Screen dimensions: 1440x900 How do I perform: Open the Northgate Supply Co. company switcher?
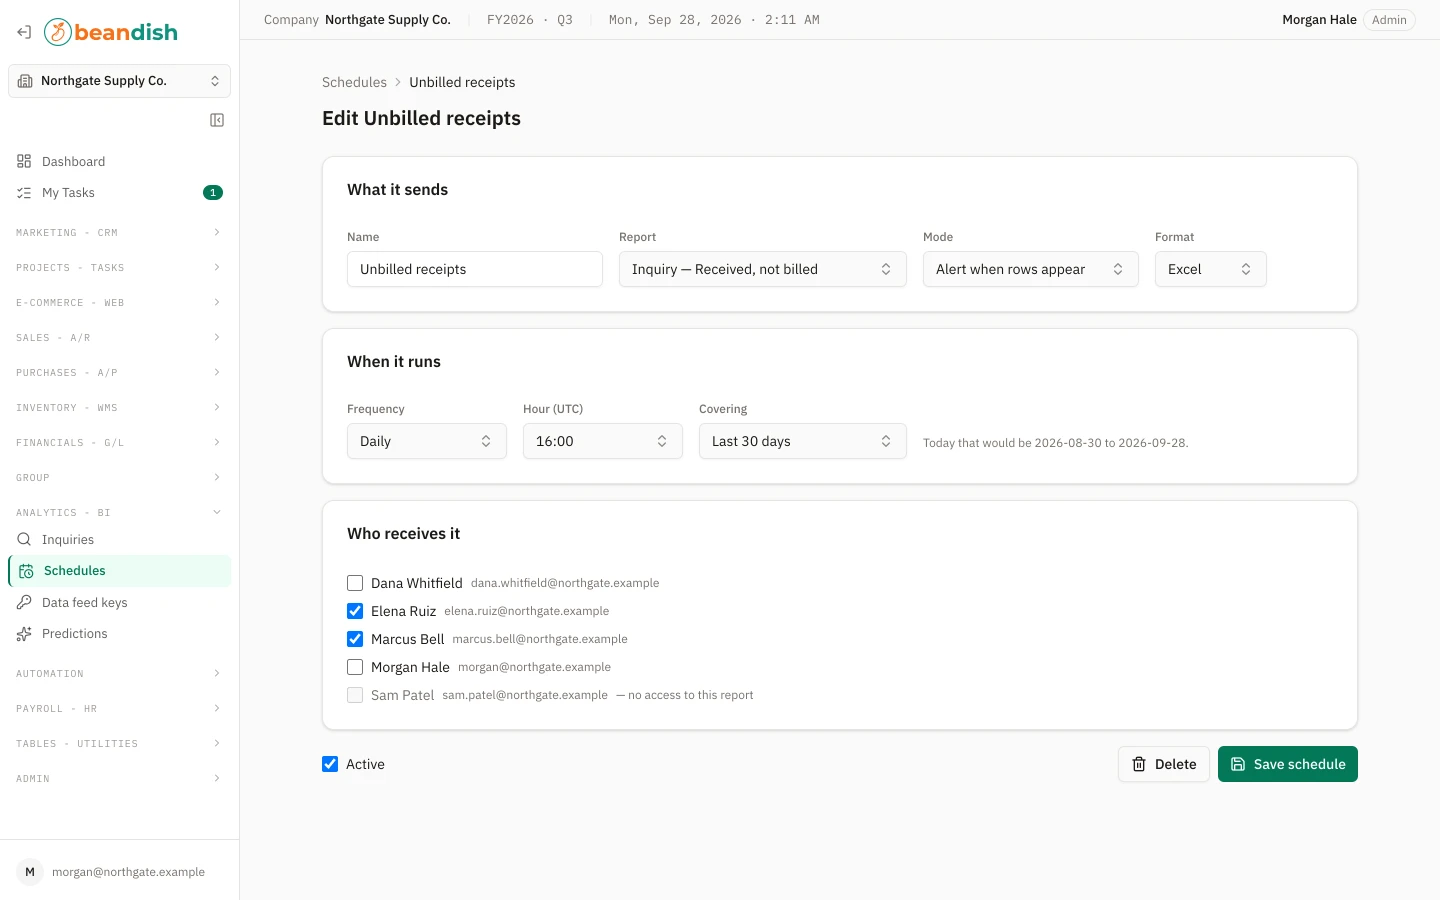pos(119,81)
